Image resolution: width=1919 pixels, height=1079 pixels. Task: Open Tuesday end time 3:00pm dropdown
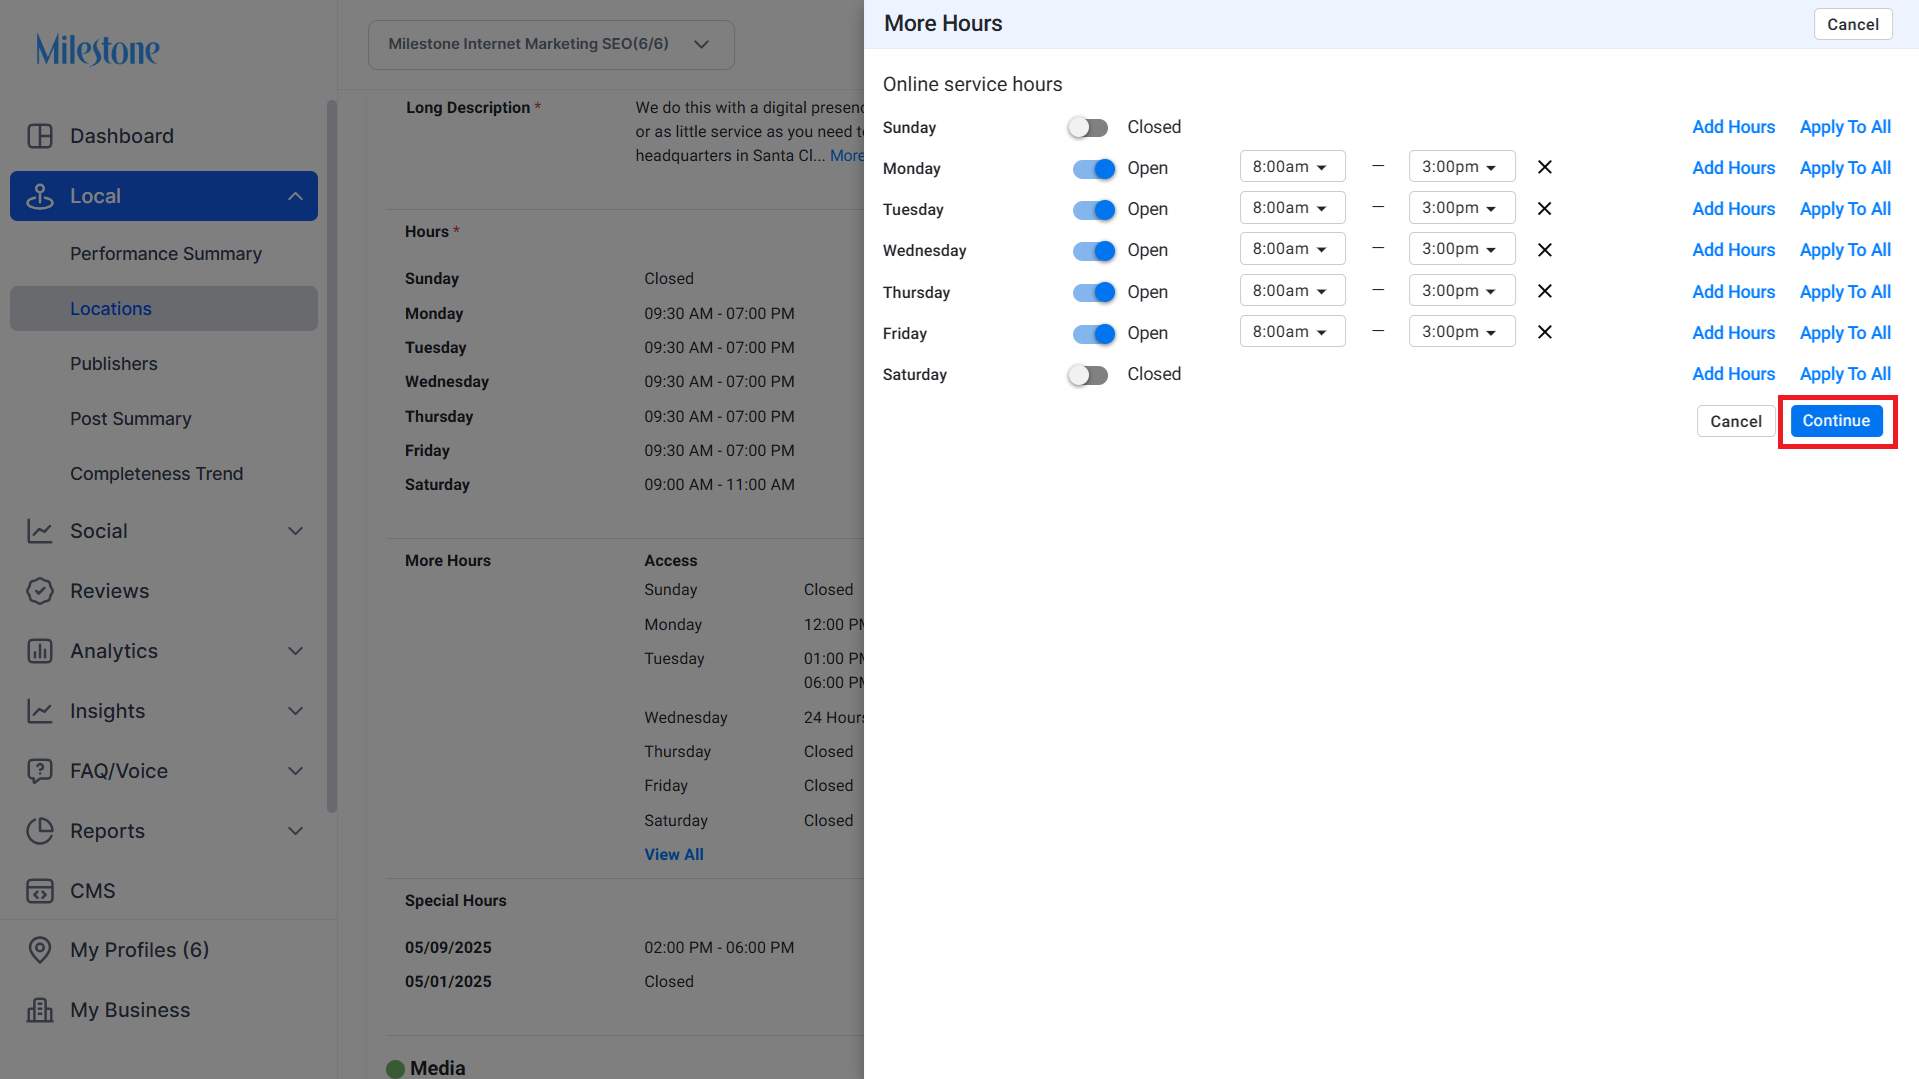(1461, 208)
